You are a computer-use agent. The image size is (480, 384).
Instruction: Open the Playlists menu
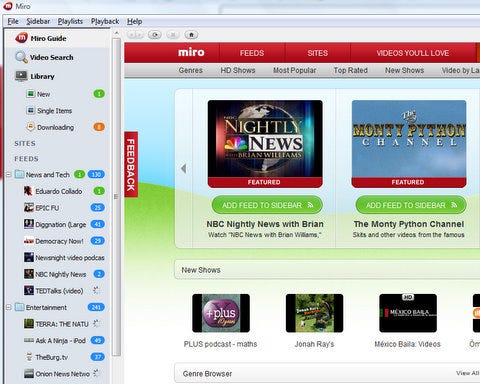[70, 21]
